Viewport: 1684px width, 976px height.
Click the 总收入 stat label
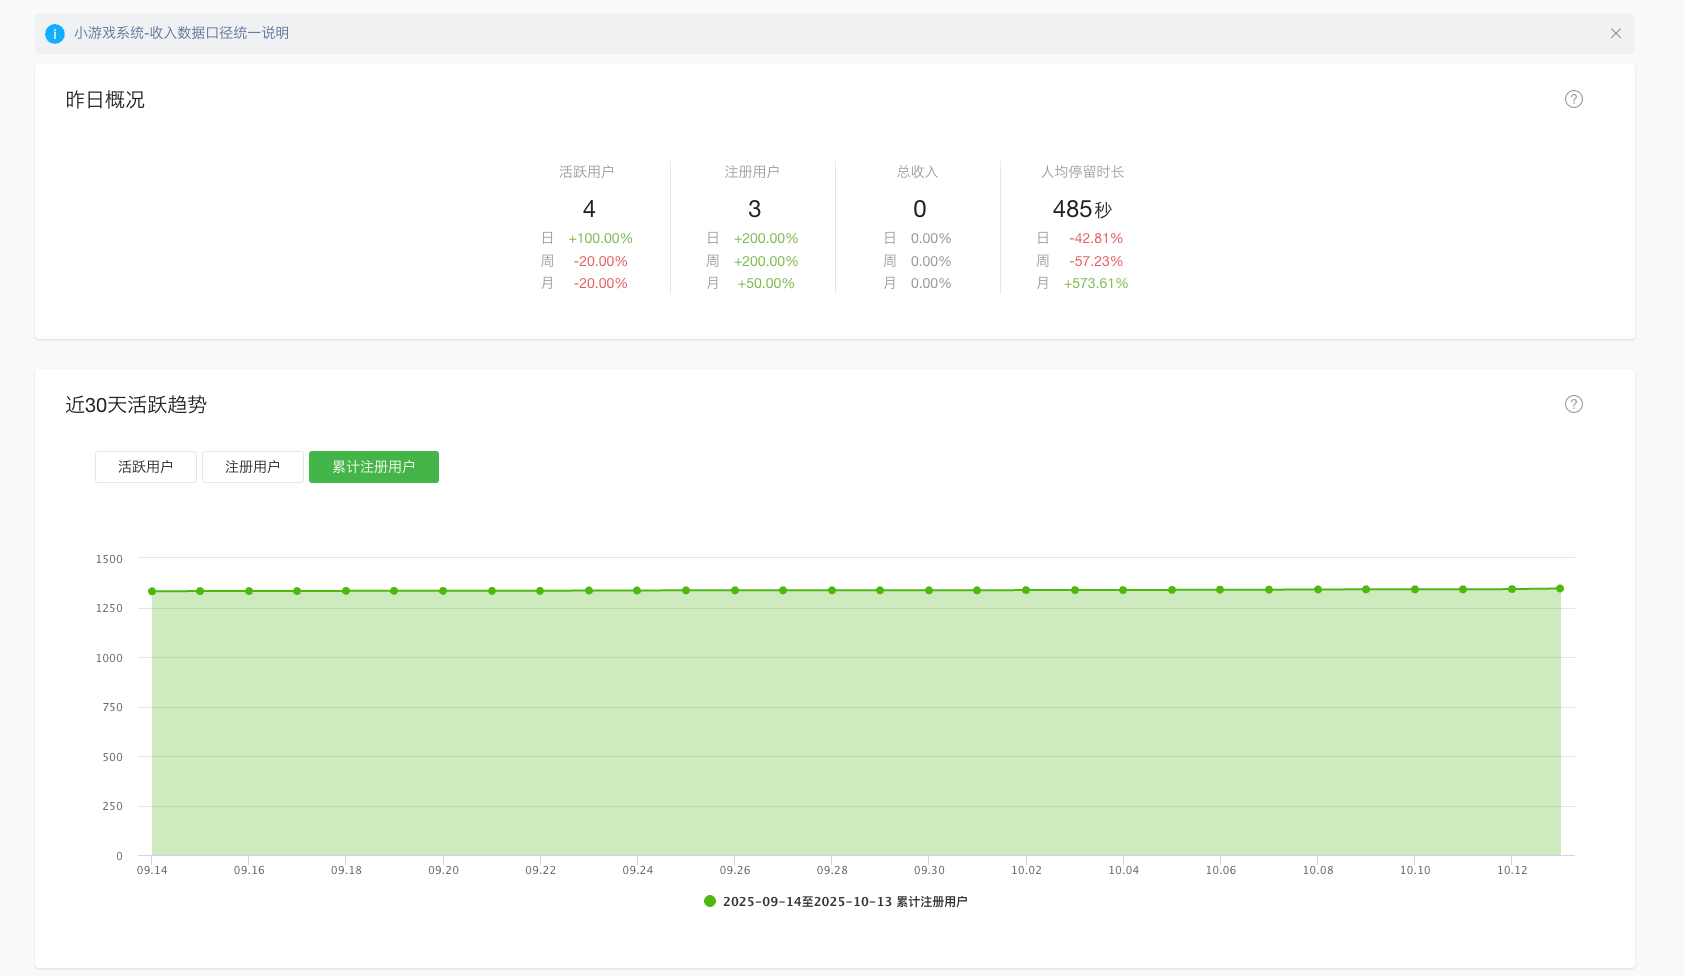[918, 172]
